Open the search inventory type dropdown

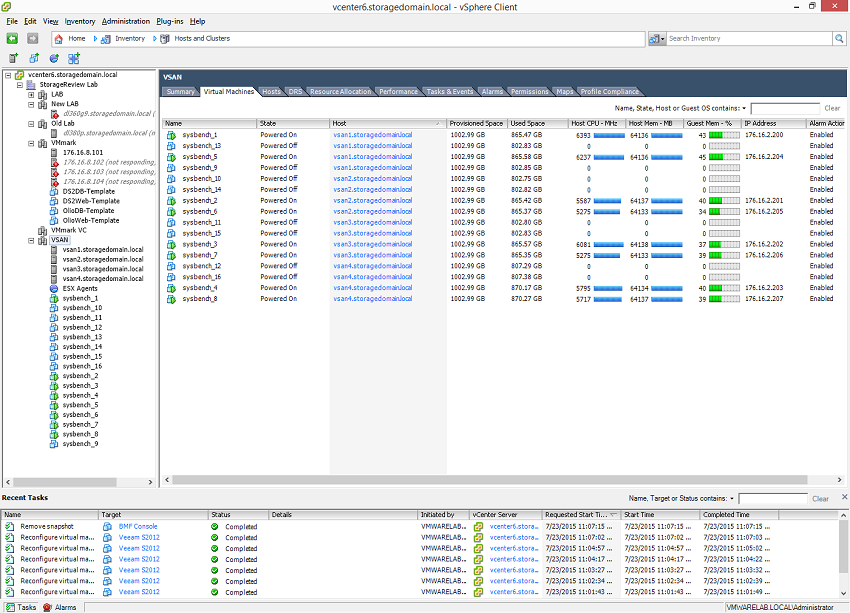(x=657, y=38)
